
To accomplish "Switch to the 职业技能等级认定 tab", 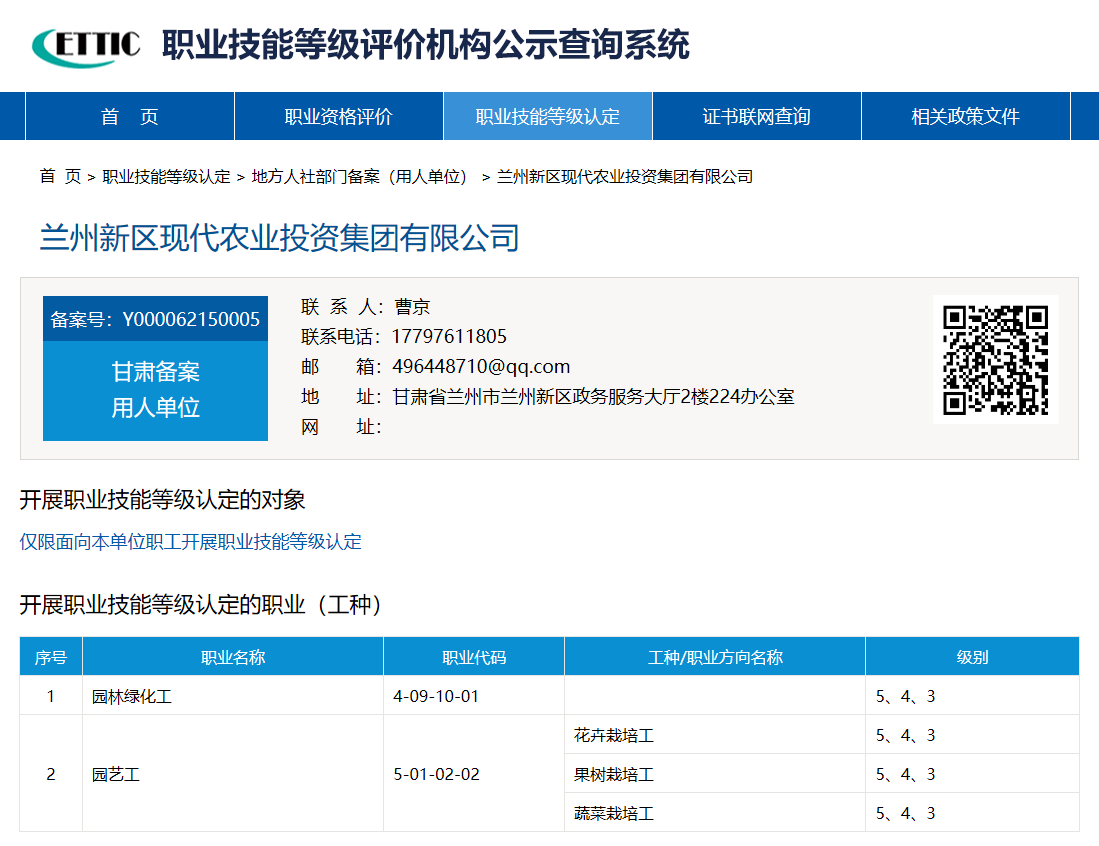I will coord(548,115).
